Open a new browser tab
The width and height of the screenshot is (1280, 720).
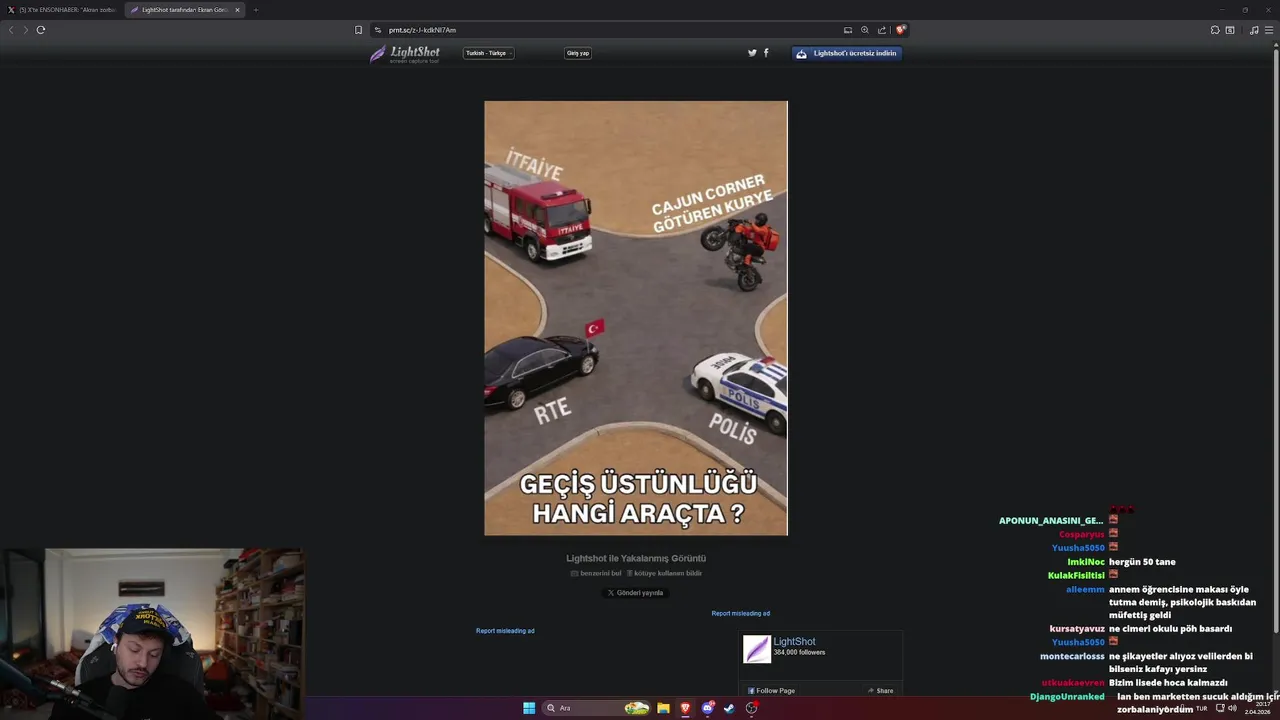(x=255, y=10)
